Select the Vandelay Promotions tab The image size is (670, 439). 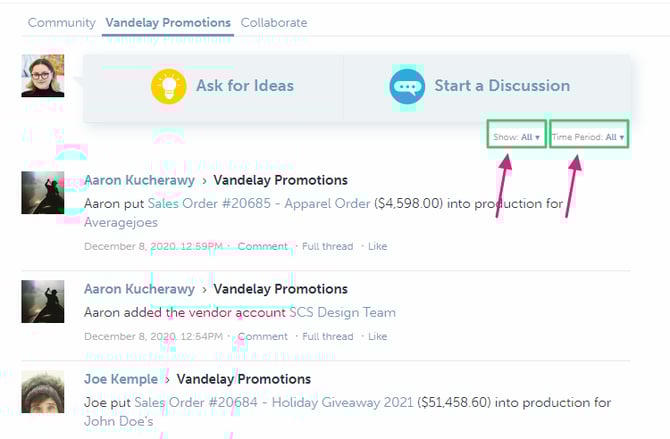(x=168, y=22)
